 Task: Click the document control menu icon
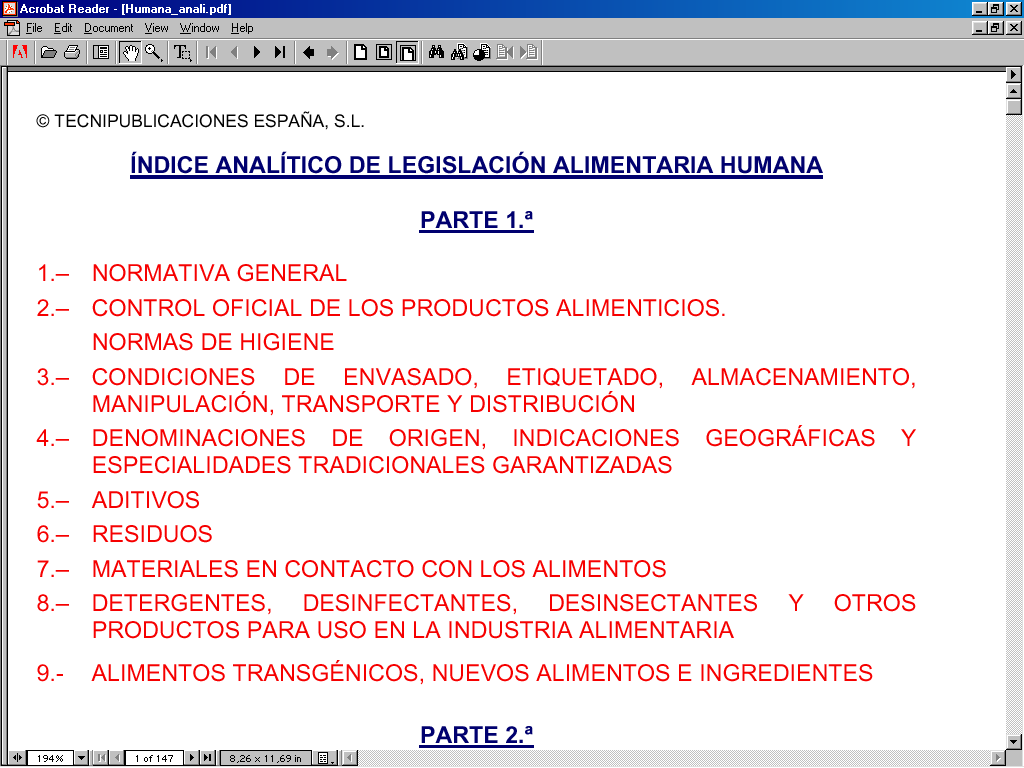click(x=12, y=28)
